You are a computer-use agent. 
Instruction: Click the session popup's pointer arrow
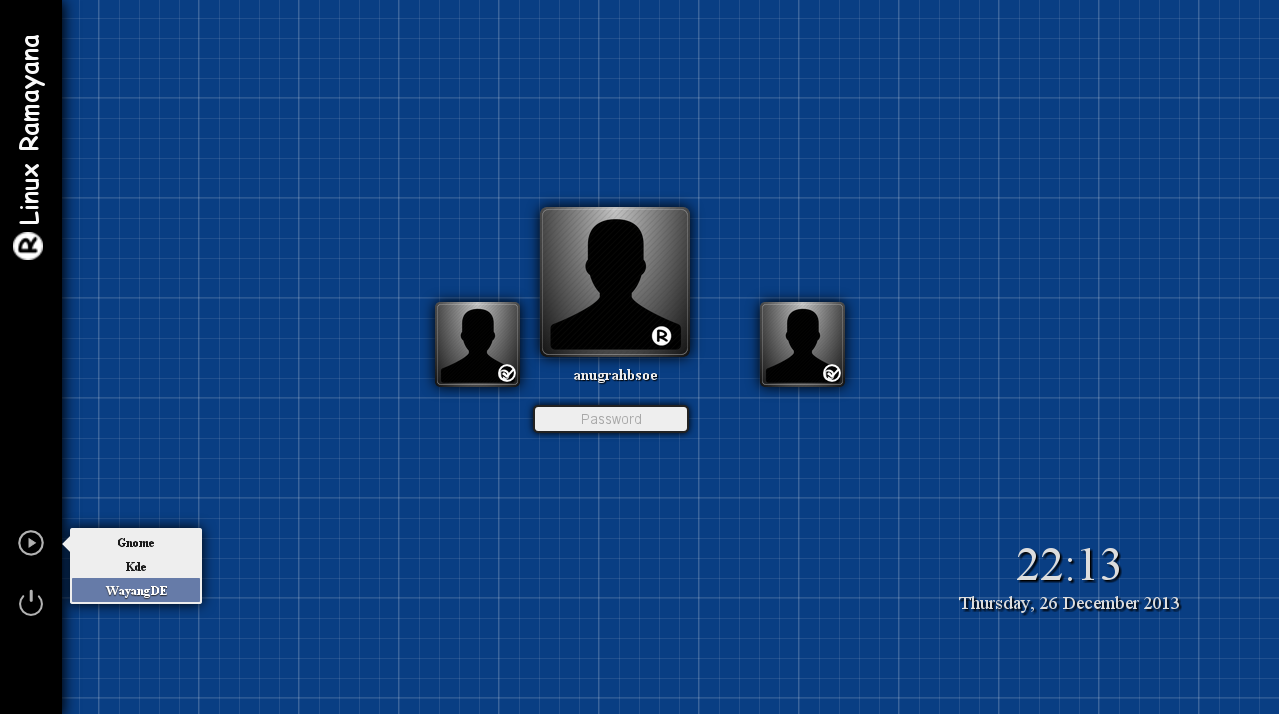pyautogui.click(x=66, y=543)
